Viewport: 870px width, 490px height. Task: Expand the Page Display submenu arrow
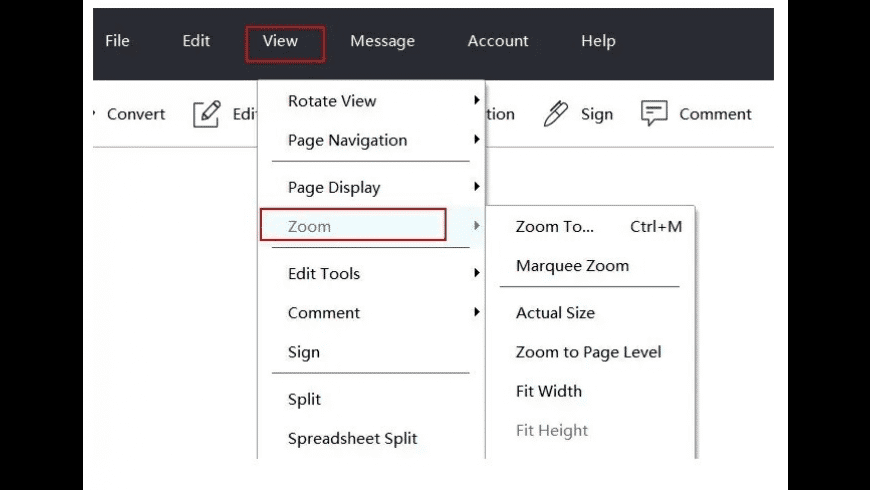(476, 186)
